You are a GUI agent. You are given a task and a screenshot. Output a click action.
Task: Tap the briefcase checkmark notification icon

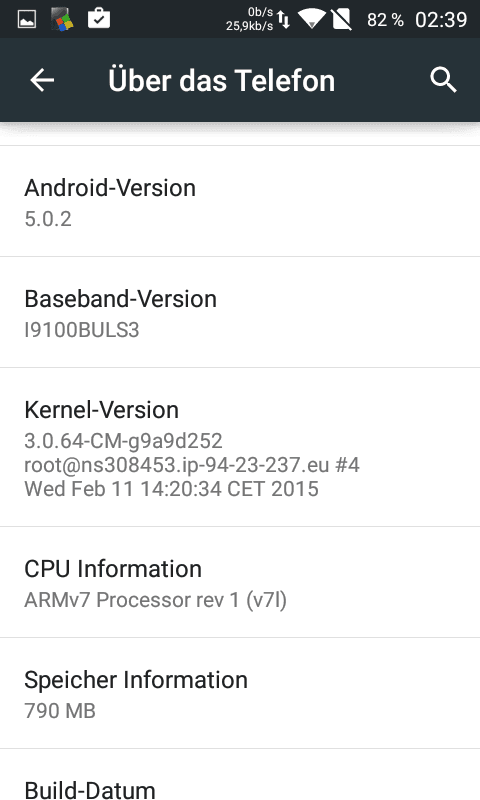(99, 19)
